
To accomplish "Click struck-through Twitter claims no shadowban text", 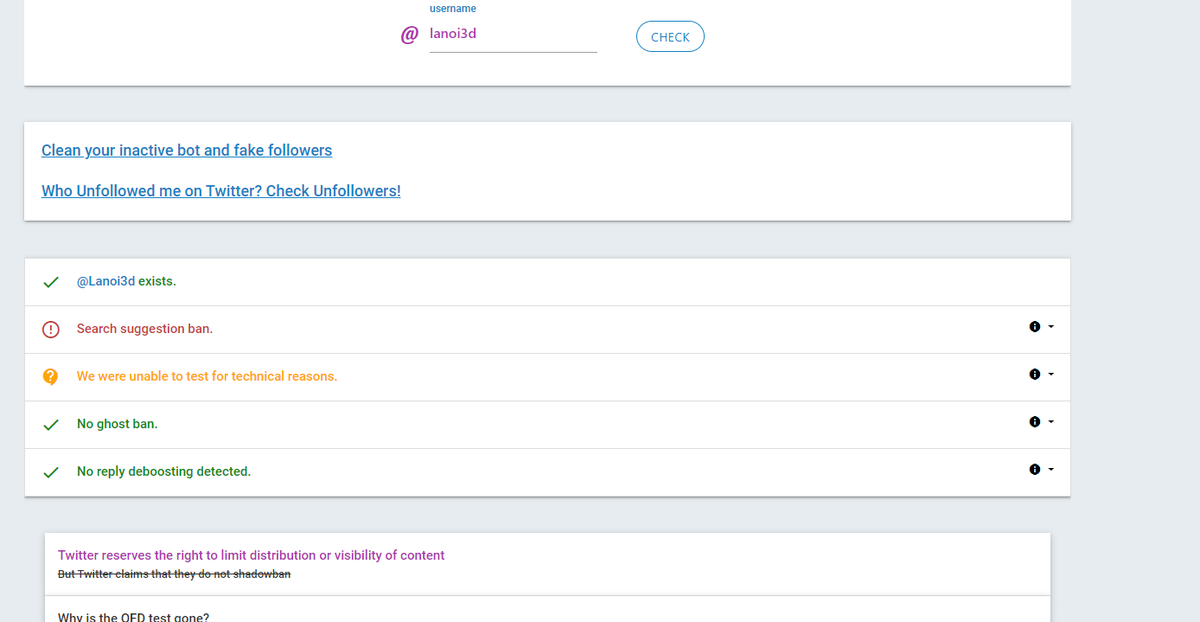I will pos(174,574).
